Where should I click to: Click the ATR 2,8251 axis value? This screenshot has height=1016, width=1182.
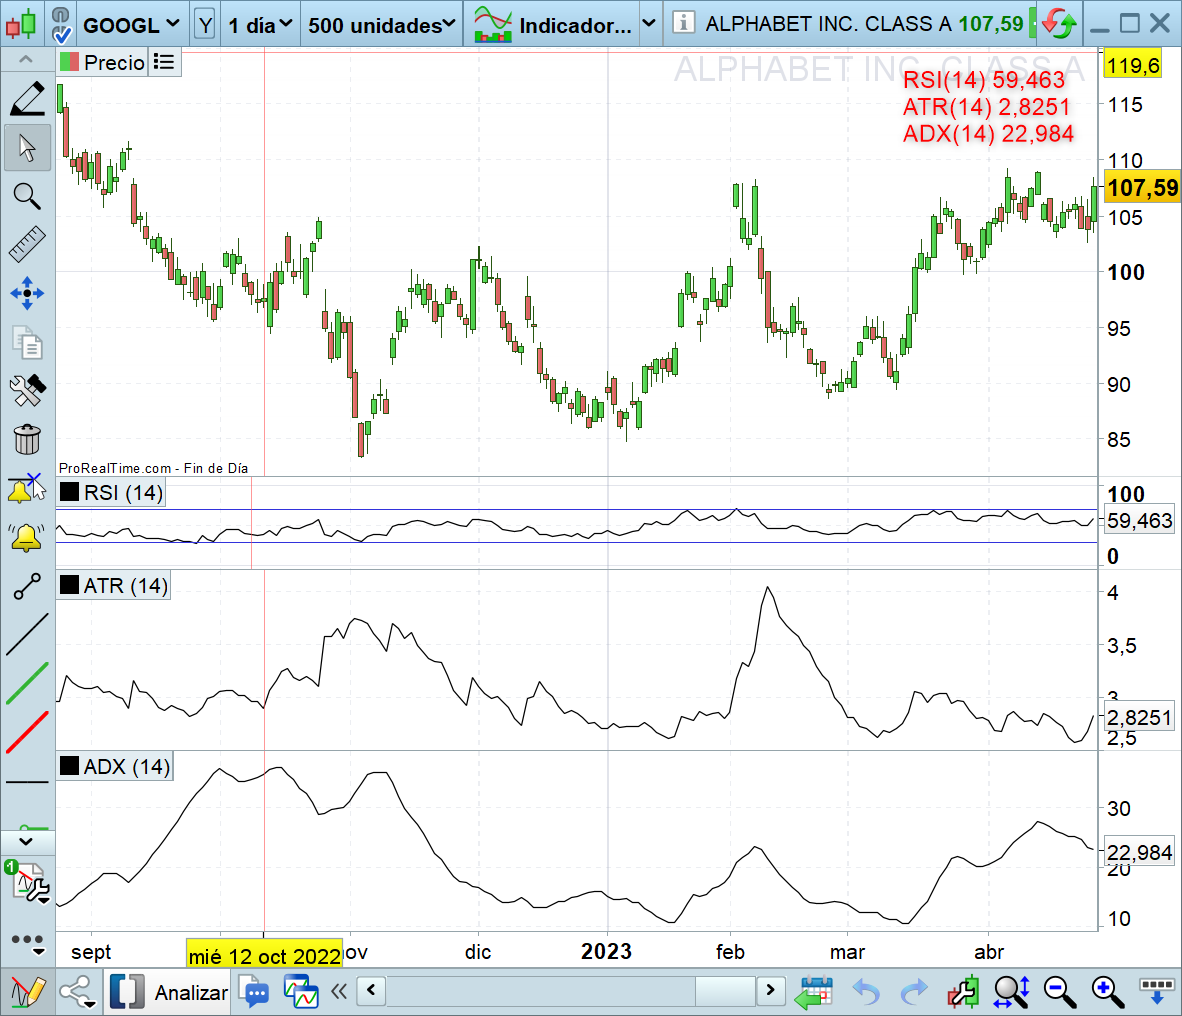coord(1139,718)
